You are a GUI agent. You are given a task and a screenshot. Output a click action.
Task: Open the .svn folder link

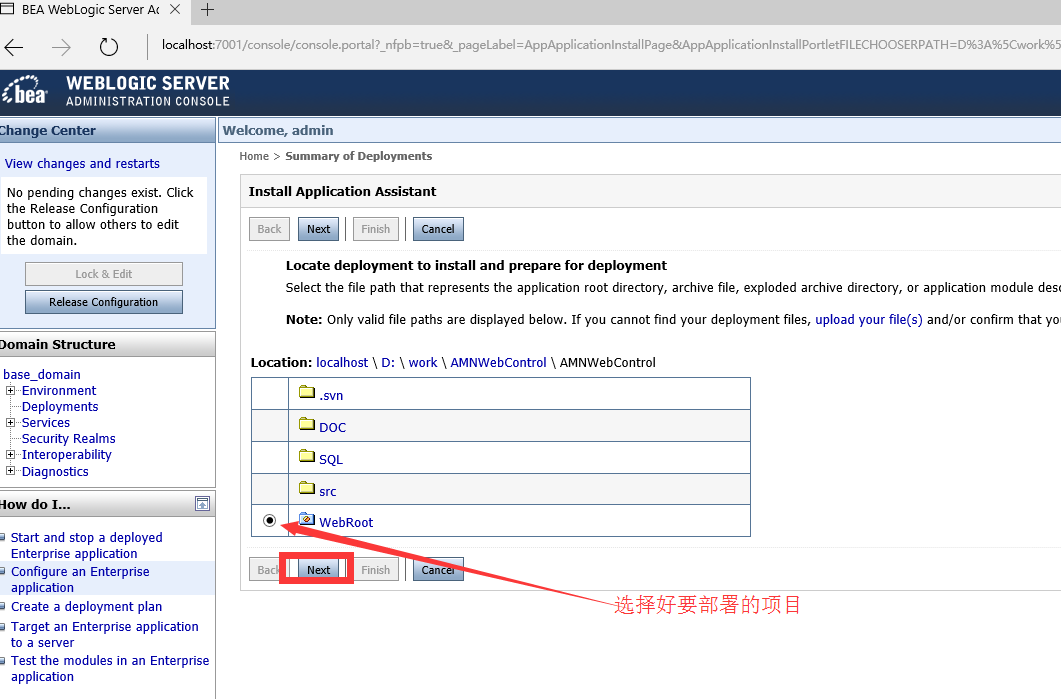tap(331, 395)
